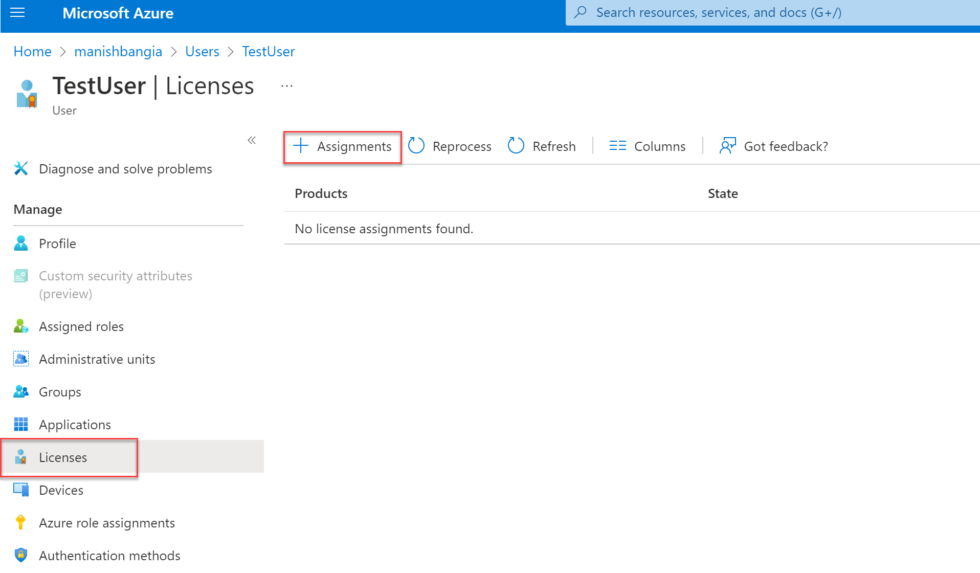Click the Groups people icon
Viewport: 980px width, 573px height.
click(21, 392)
